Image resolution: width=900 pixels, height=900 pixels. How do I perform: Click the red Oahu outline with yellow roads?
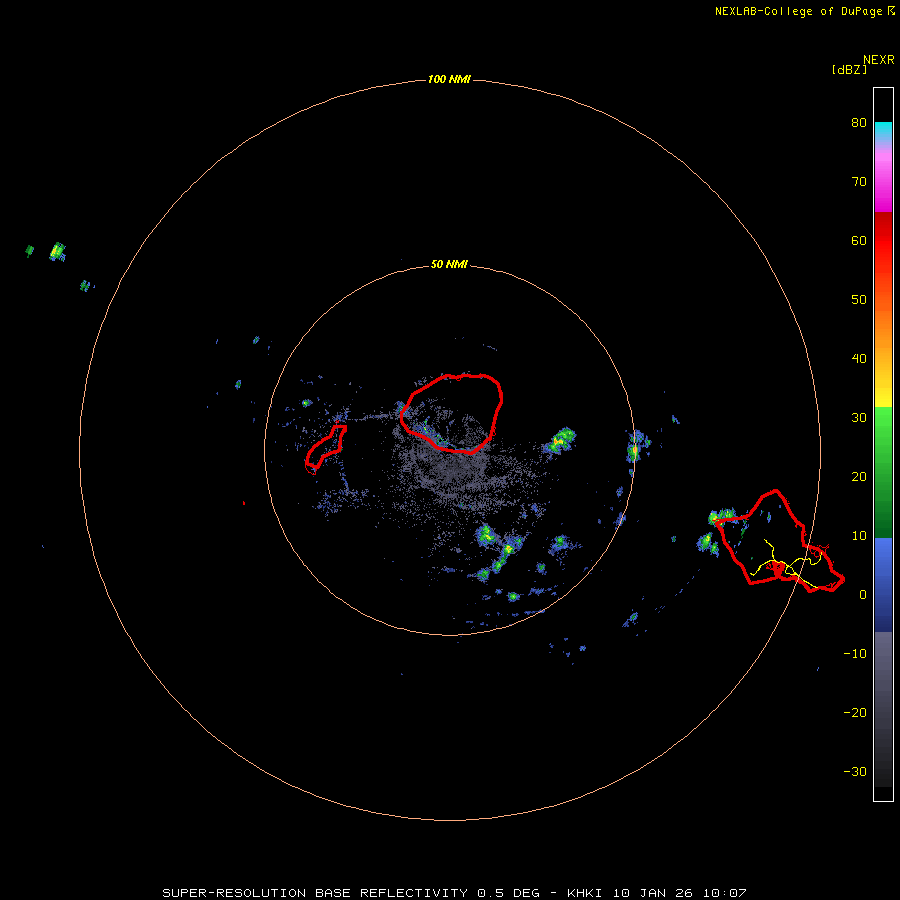pyautogui.click(x=778, y=541)
